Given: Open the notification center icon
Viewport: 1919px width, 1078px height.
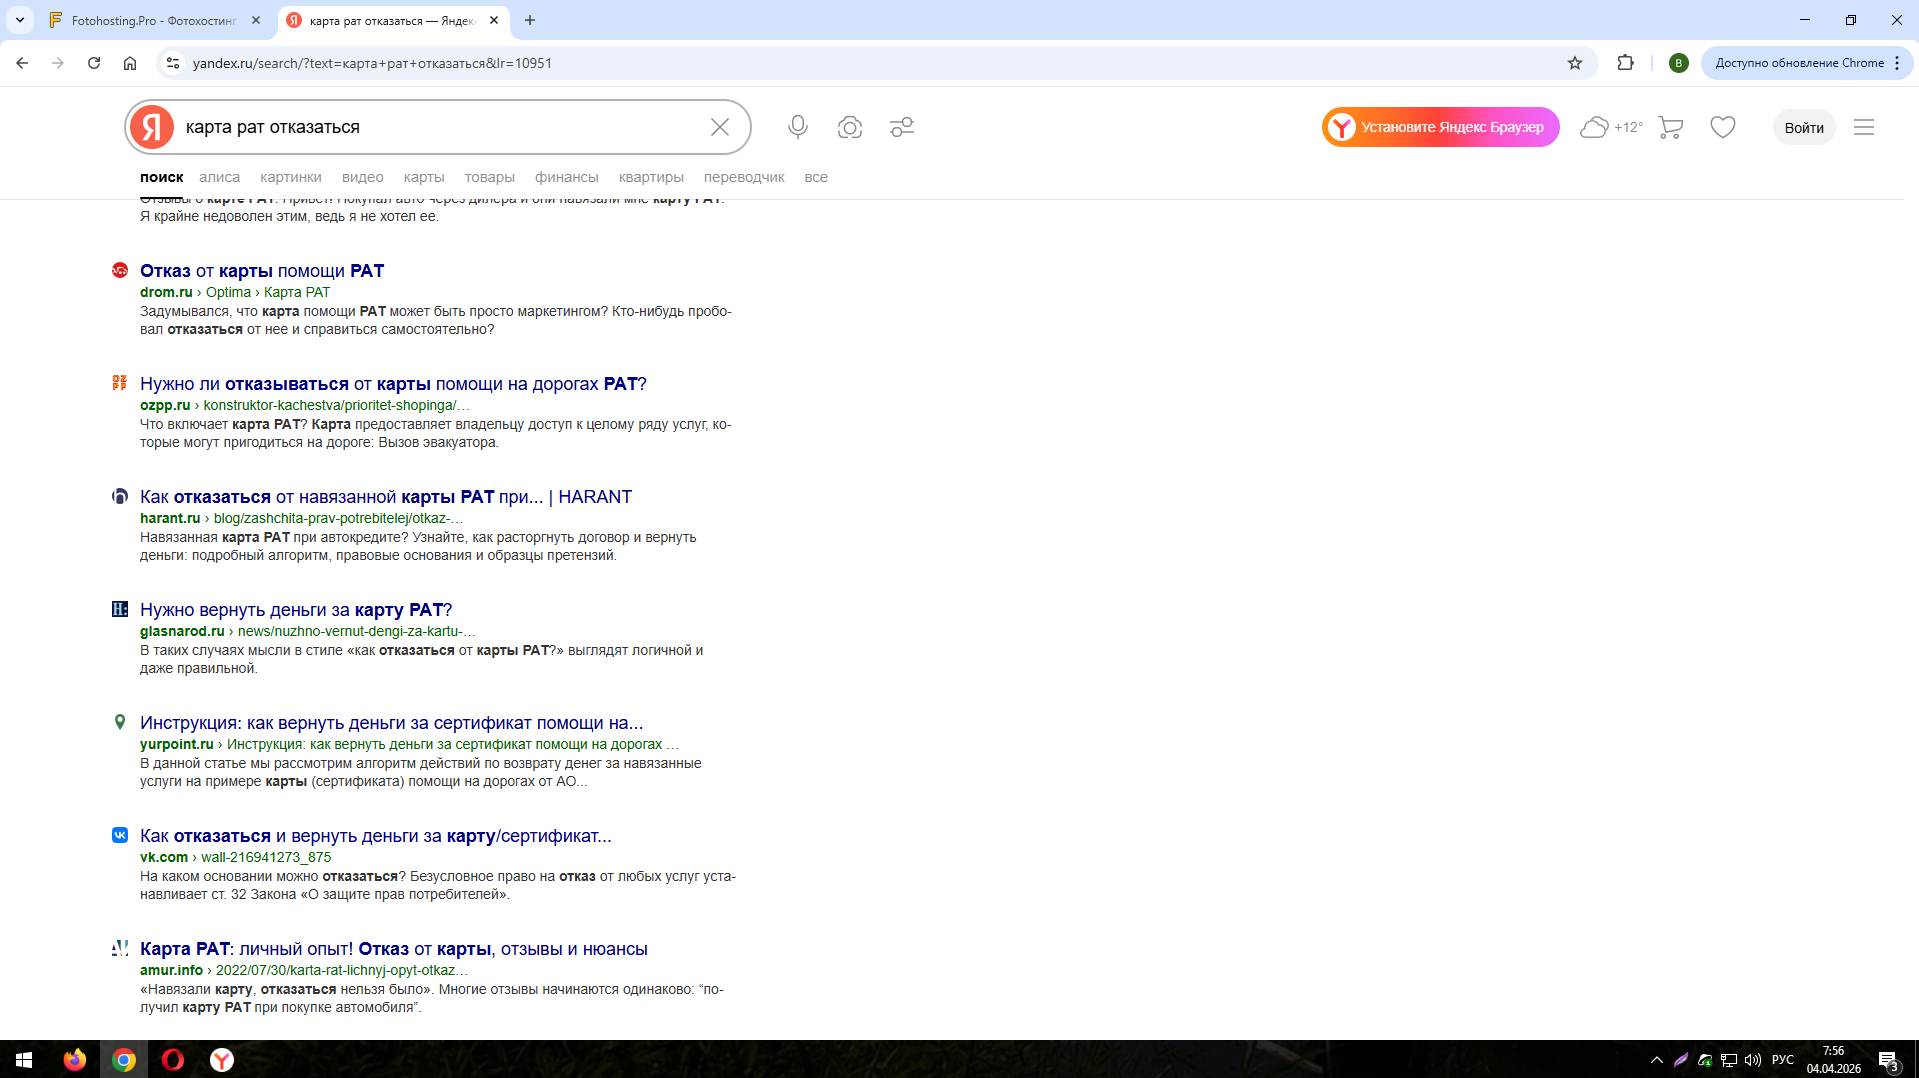Looking at the screenshot, I should 1888,1060.
